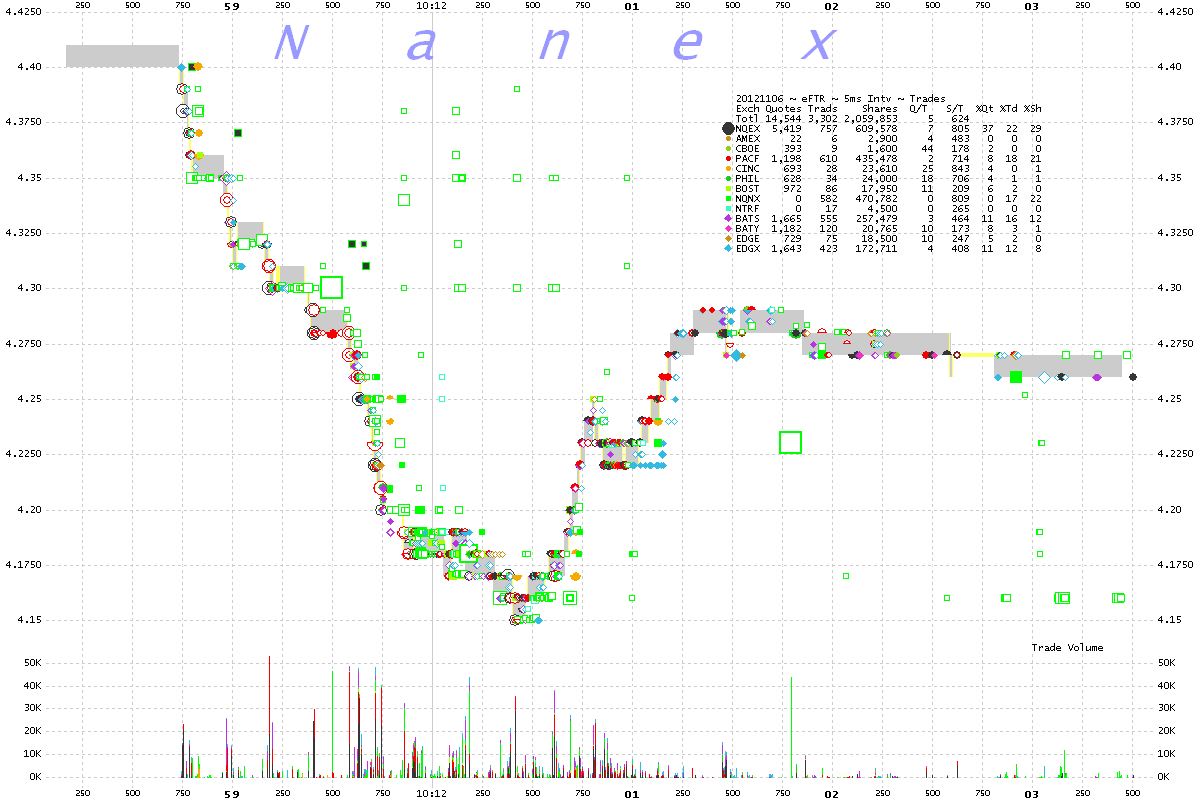The width and height of the screenshot is (1200, 800).
Task: Click the 'Totl' row label in the legend
Action: [x=747, y=118]
